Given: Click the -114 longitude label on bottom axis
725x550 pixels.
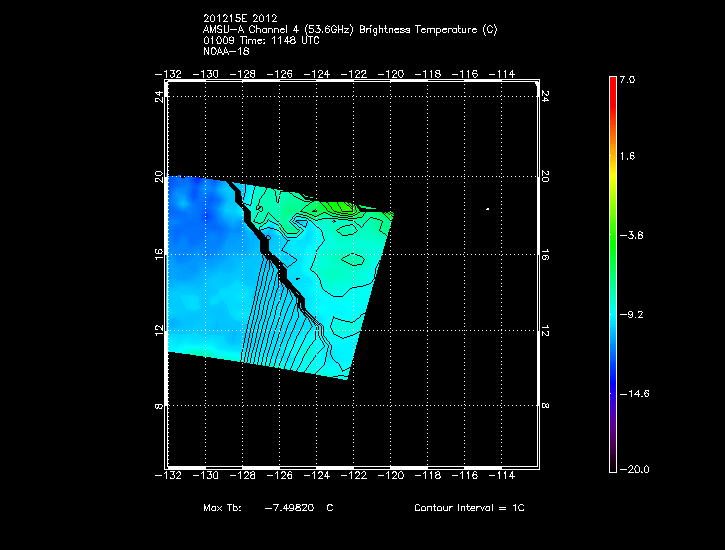Looking at the screenshot, I should (503, 475).
